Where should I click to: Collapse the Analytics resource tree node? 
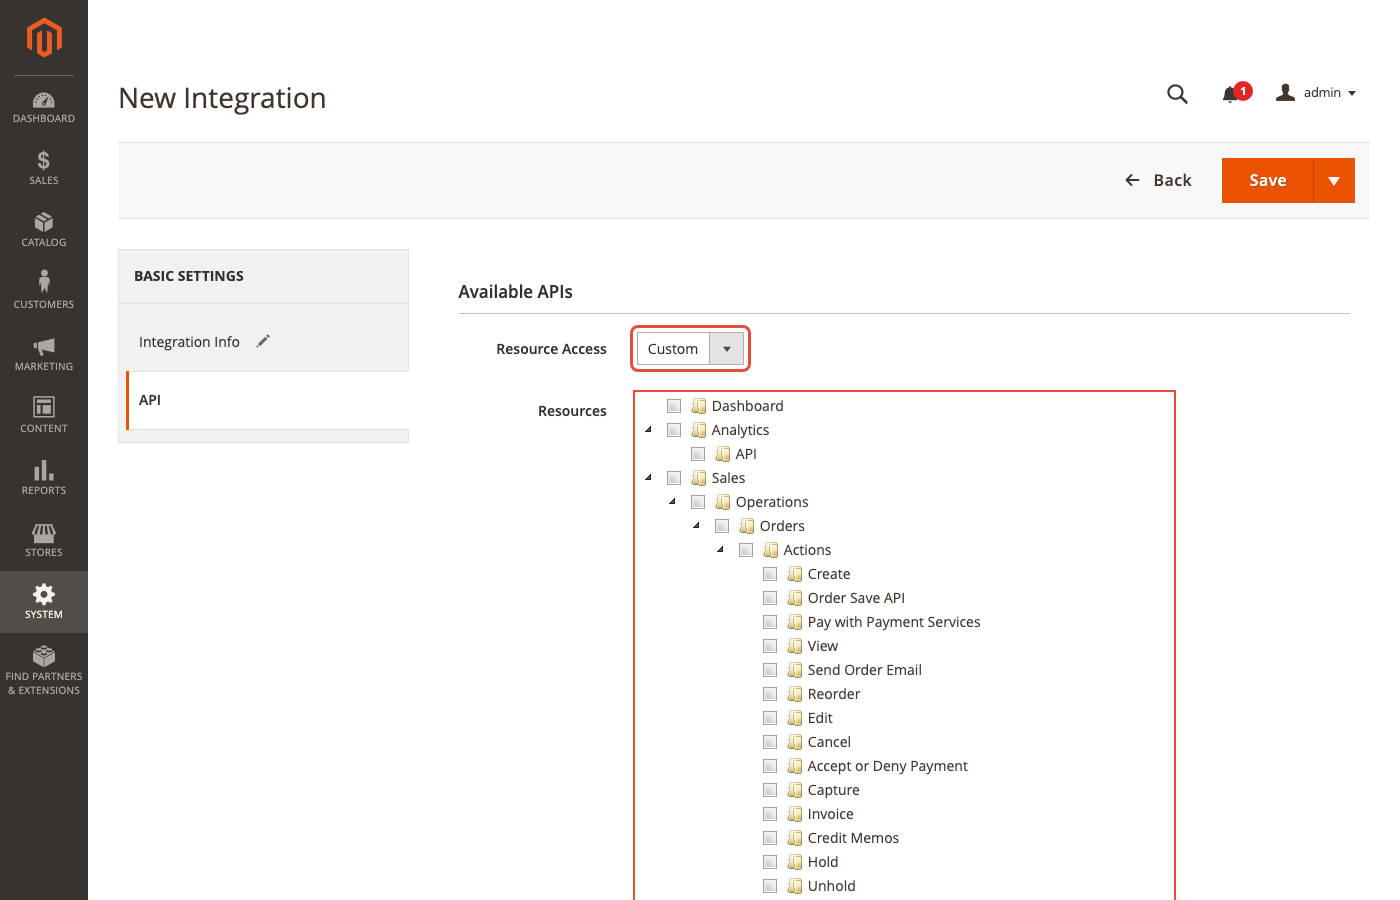(648, 429)
